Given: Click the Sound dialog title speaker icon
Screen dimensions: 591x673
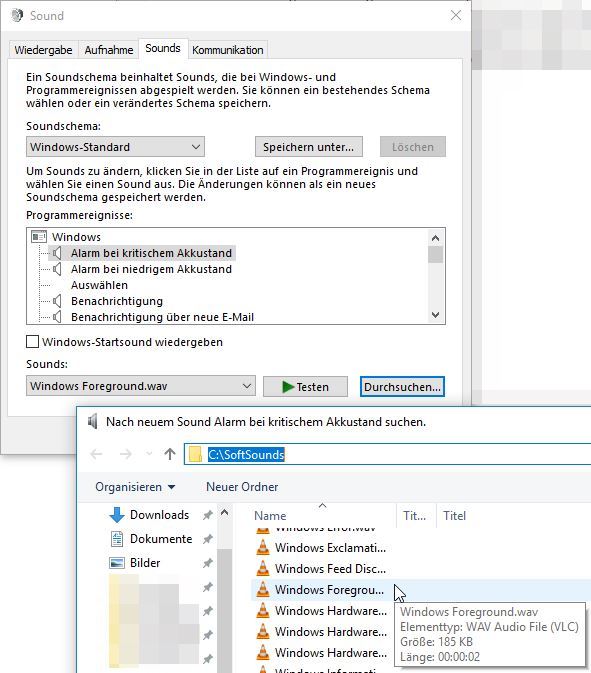Looking at the screenshot, I should coord(17,15).
